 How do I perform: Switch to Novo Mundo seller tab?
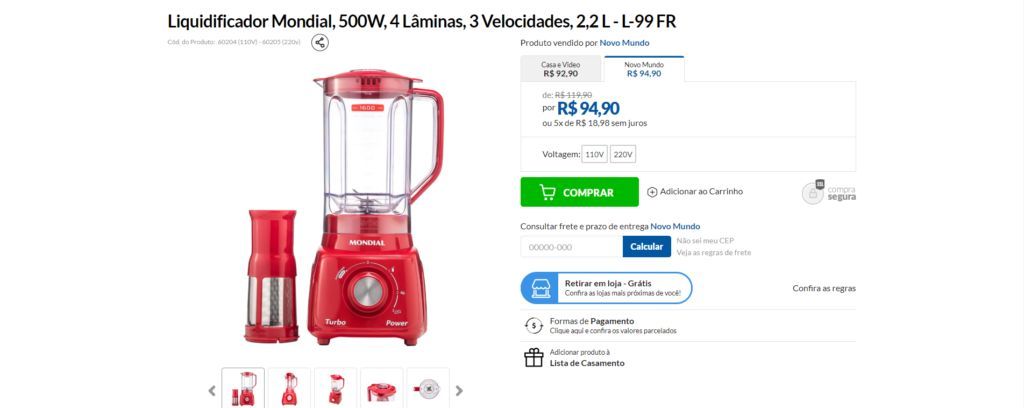(644, 69)
